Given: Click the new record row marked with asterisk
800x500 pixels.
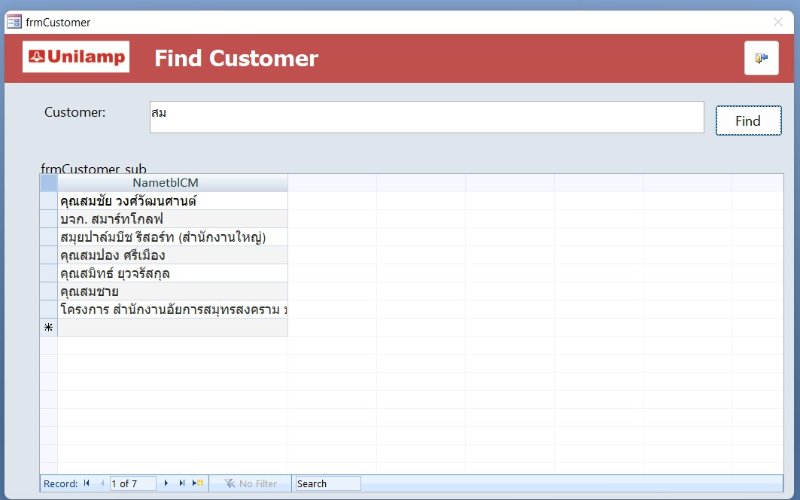Looking at the screenshot, I should click(48, 327).
